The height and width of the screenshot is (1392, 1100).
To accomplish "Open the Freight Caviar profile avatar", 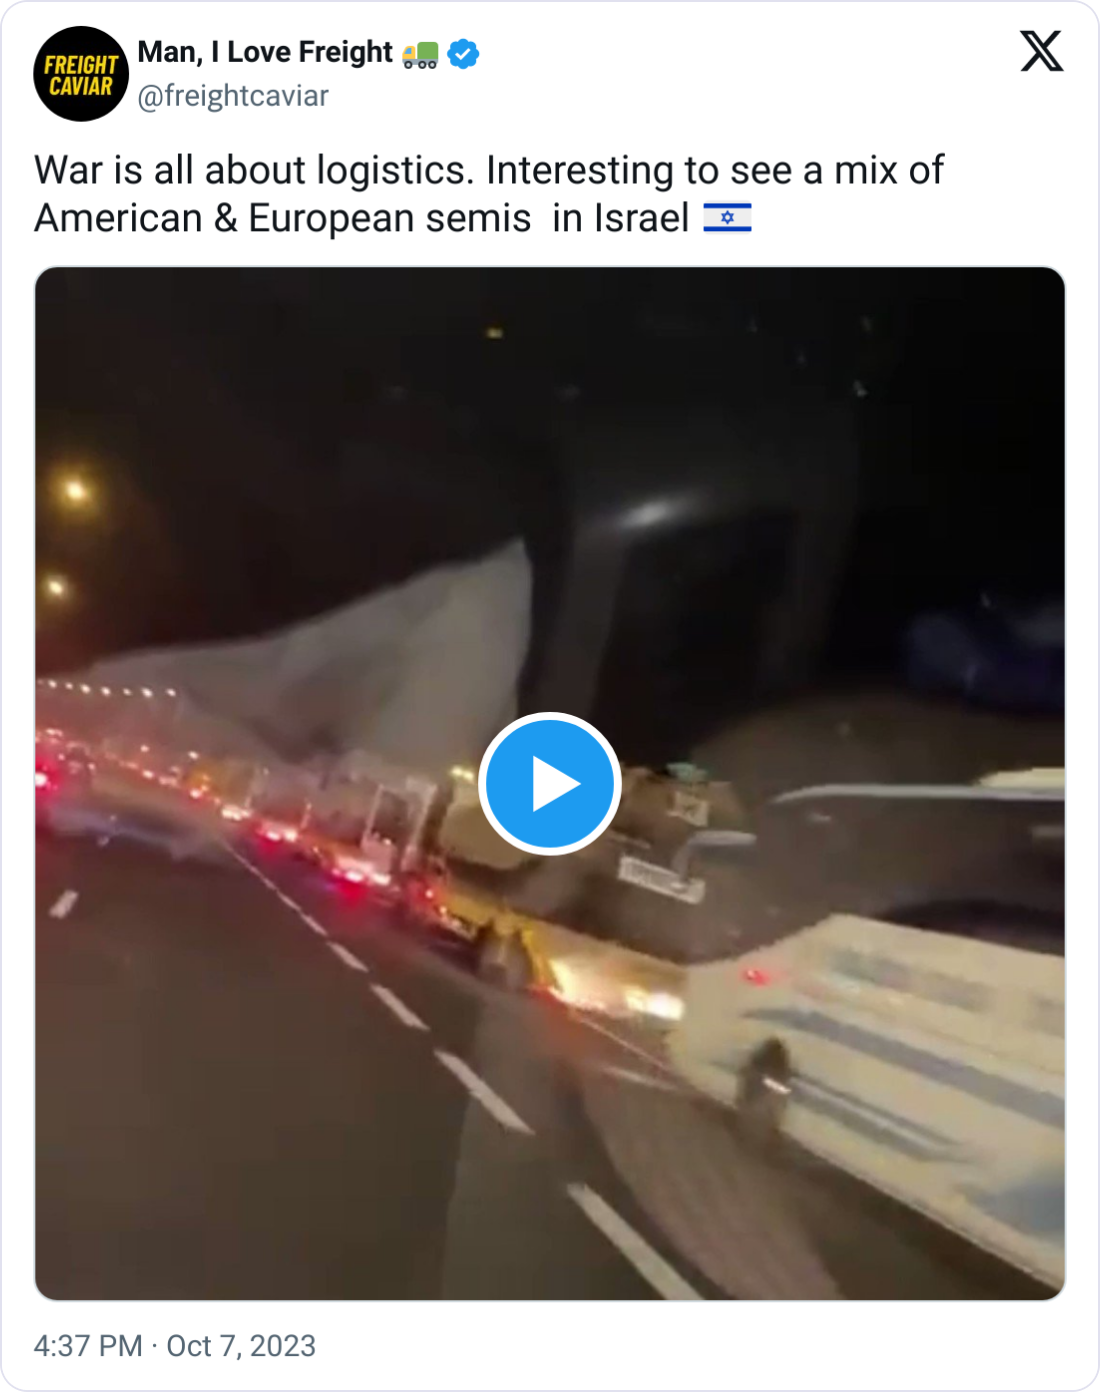I will [x=81, y=74].
